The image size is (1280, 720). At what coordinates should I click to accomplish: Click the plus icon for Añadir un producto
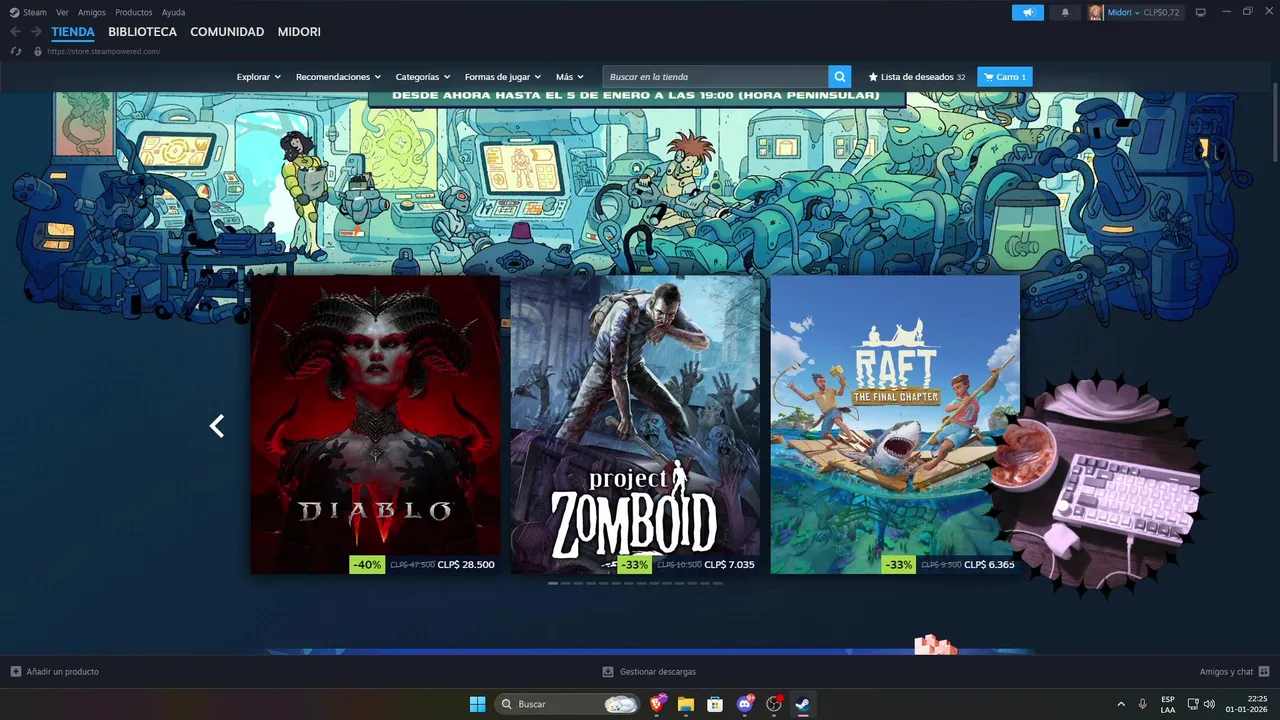coord(15,672)
